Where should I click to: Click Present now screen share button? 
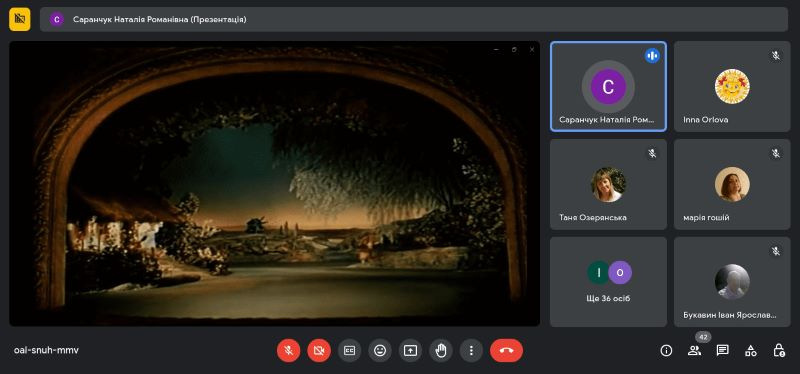pyautogui.click(x=410, y=351)
